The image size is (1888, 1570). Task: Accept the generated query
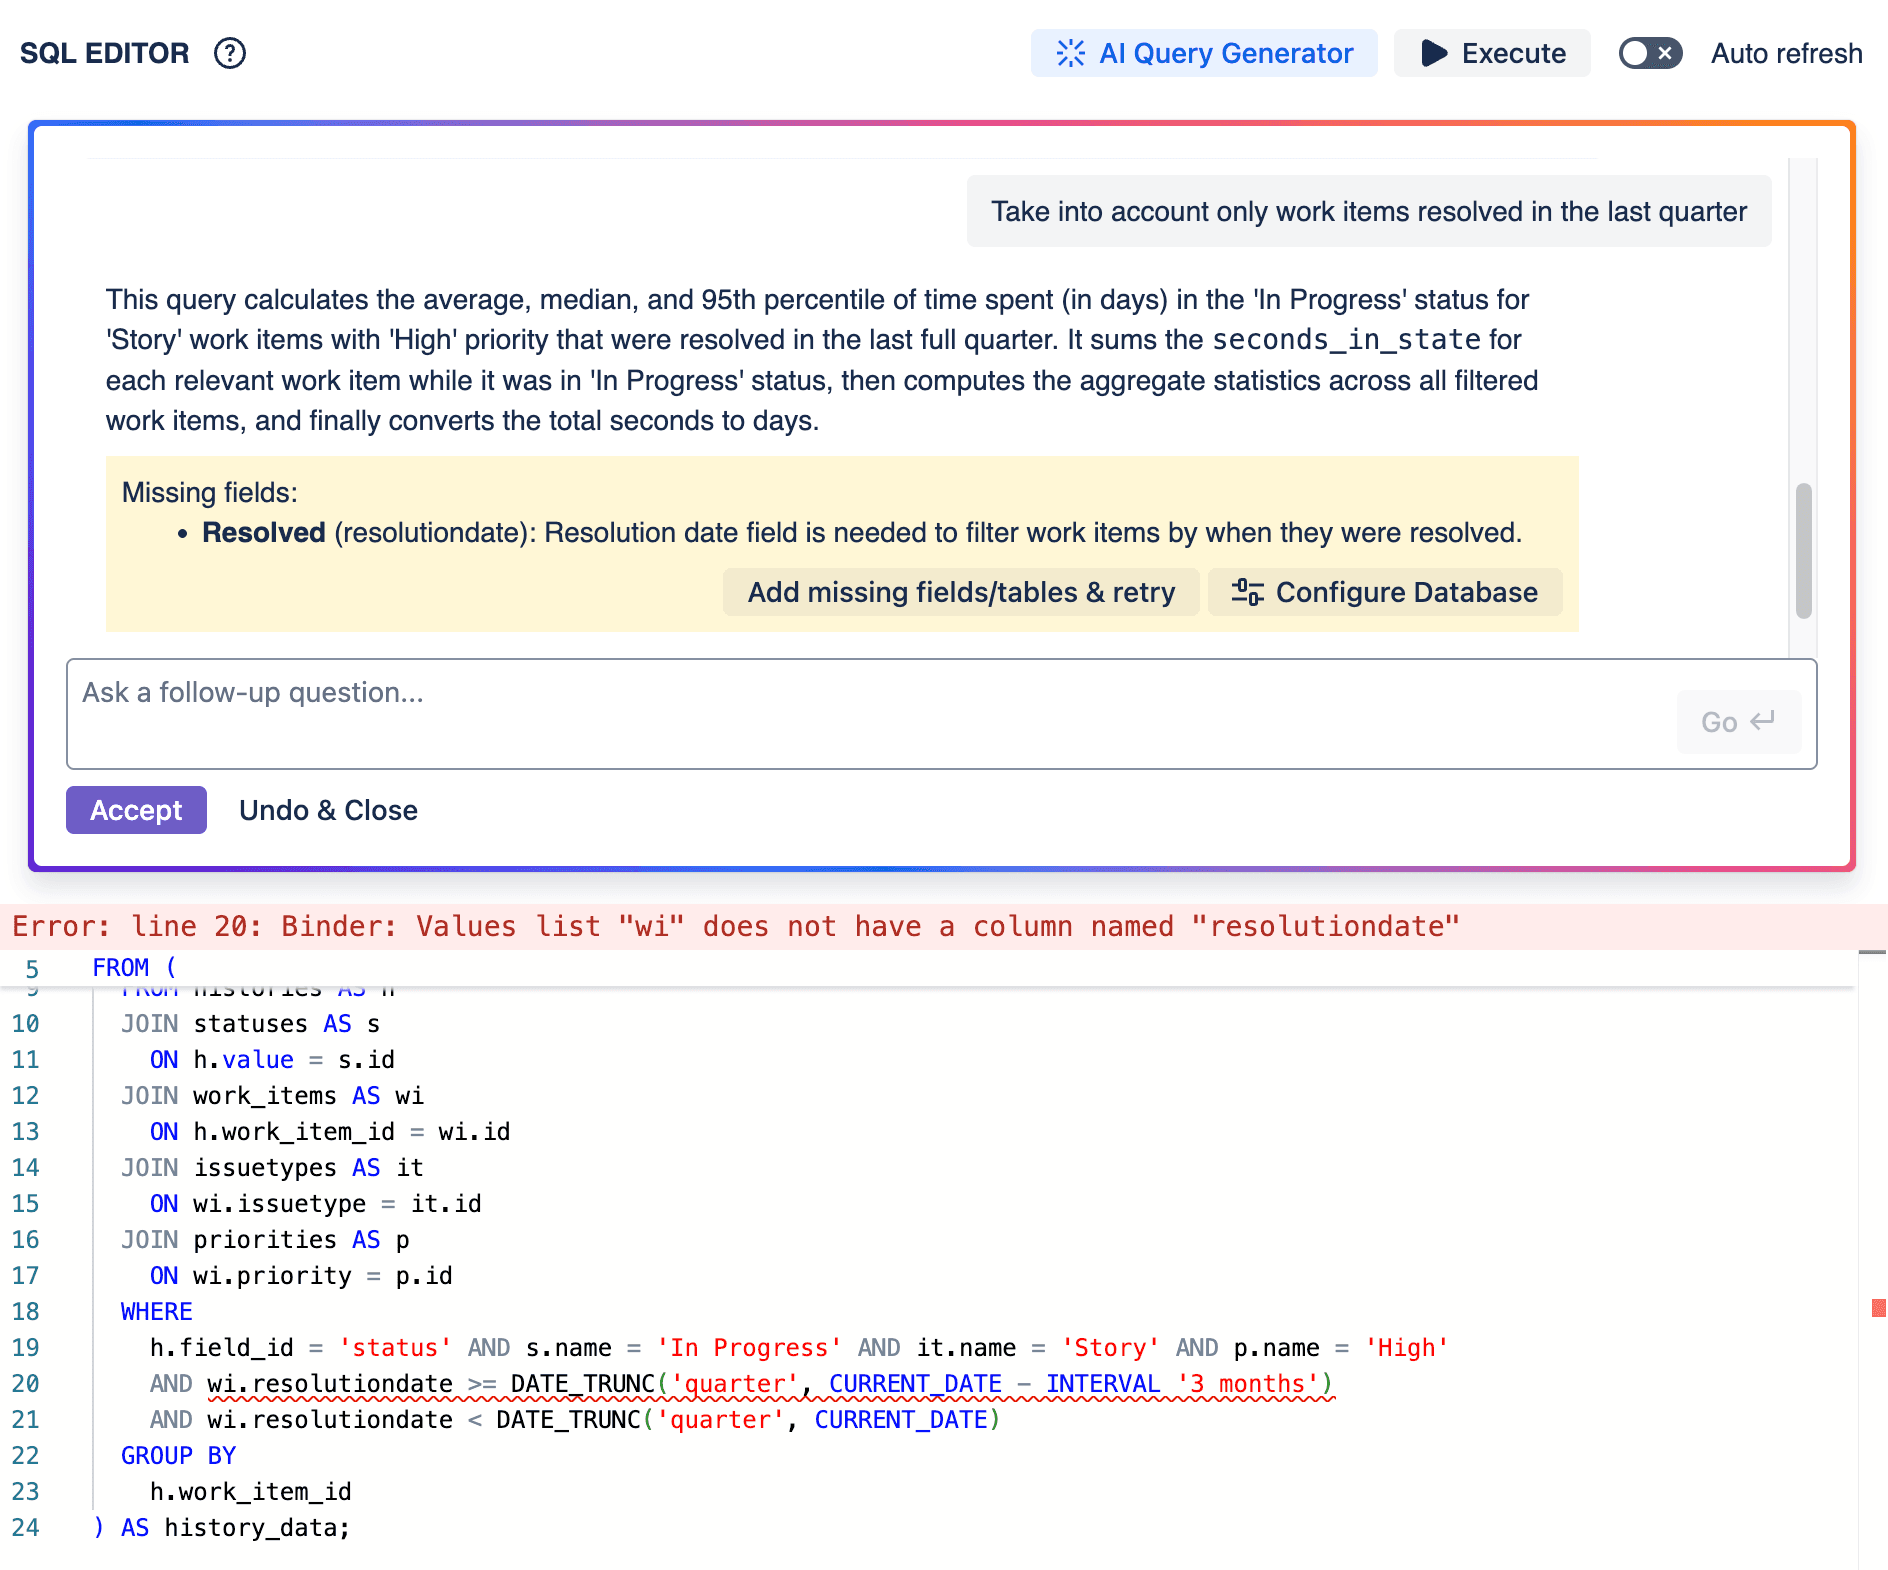click(x=136, y=810)
